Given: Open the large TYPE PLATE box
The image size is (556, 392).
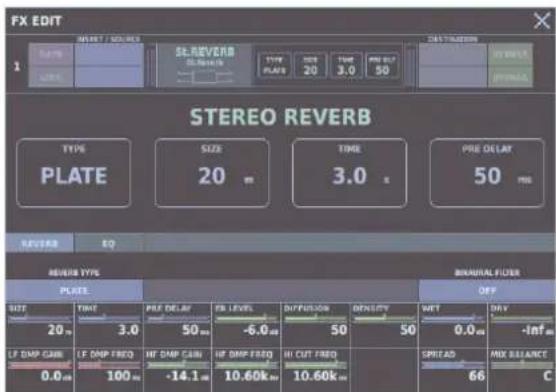Looking at the screenshot, I should point(74,173).
